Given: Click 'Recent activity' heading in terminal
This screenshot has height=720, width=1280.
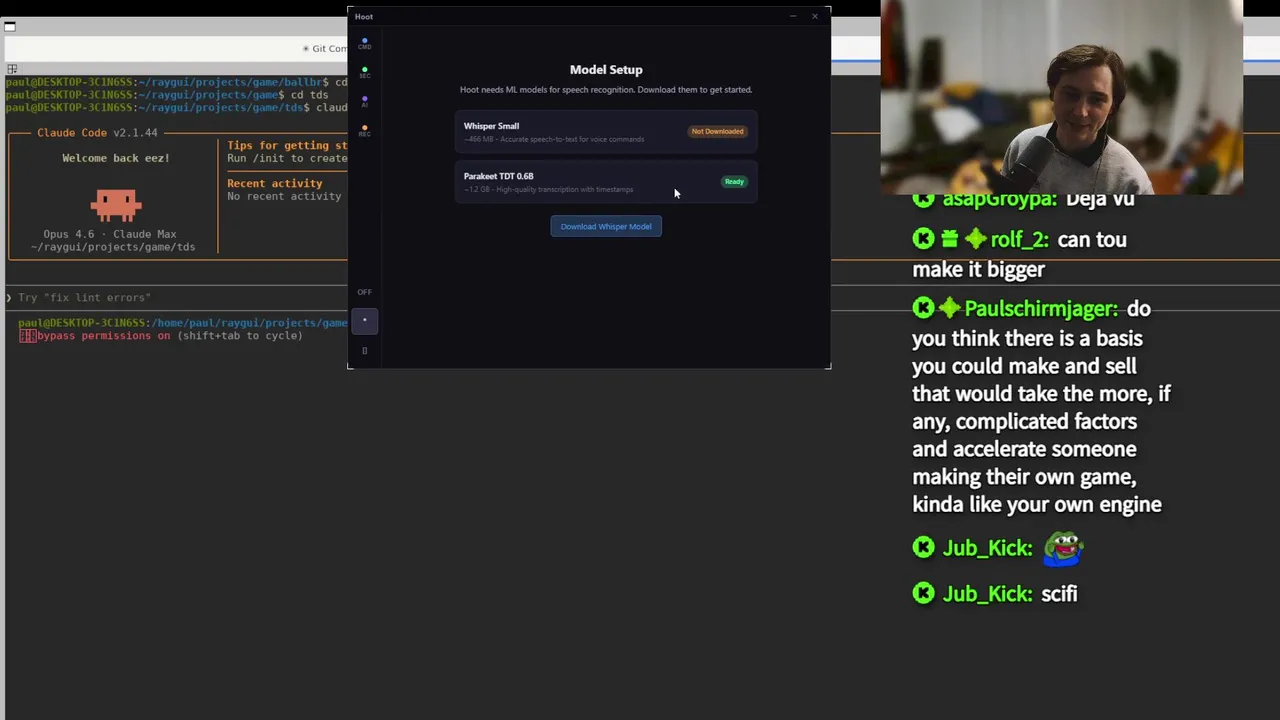Looking at the screenshot, I should 275,184.
